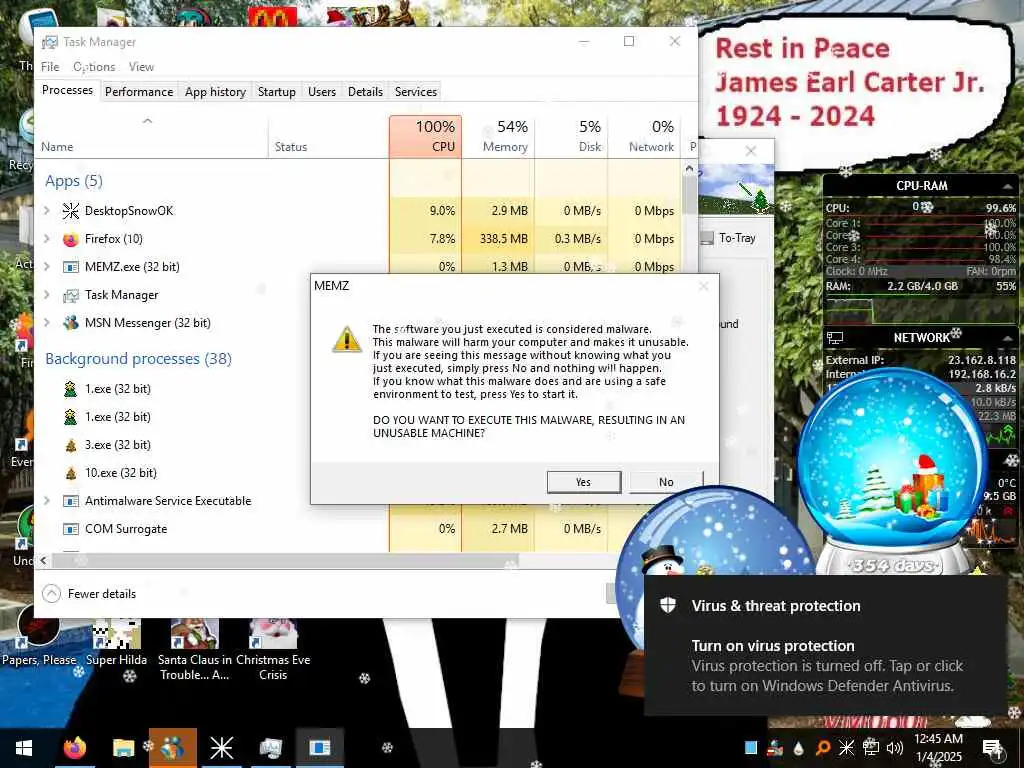
Task: Click the Task Manager row icon in Apps
Action: [71, 295]
